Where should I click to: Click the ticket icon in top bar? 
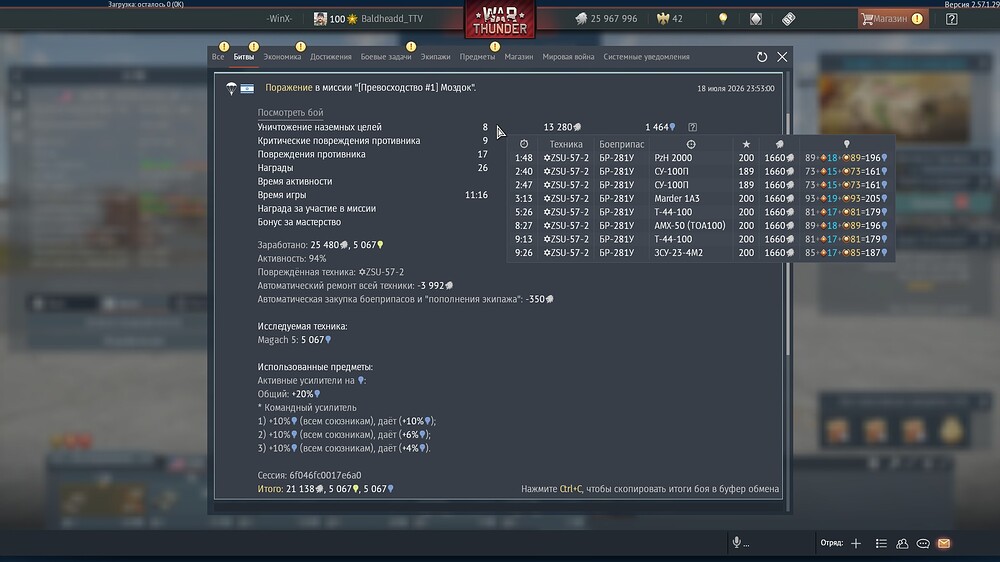[x=788, y=18]
